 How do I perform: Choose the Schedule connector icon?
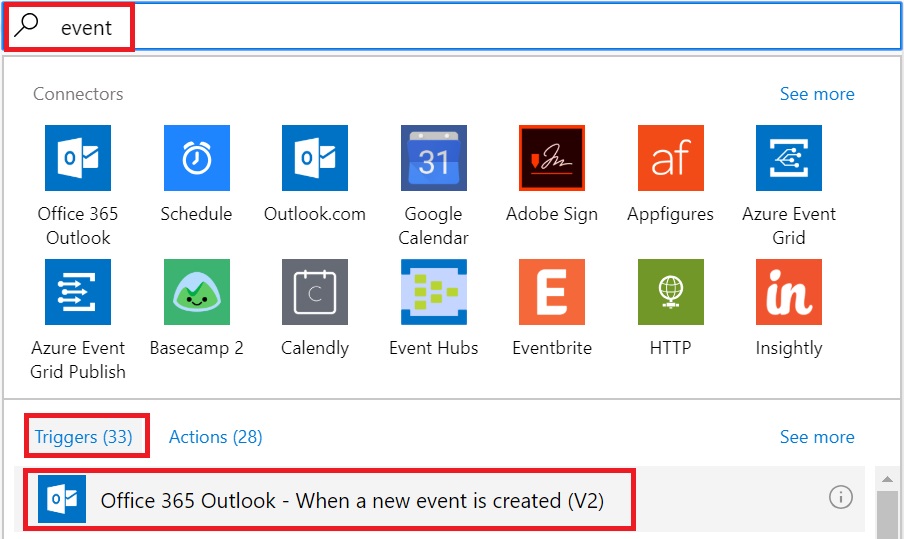pyautogui.click(x=197, y=158)
